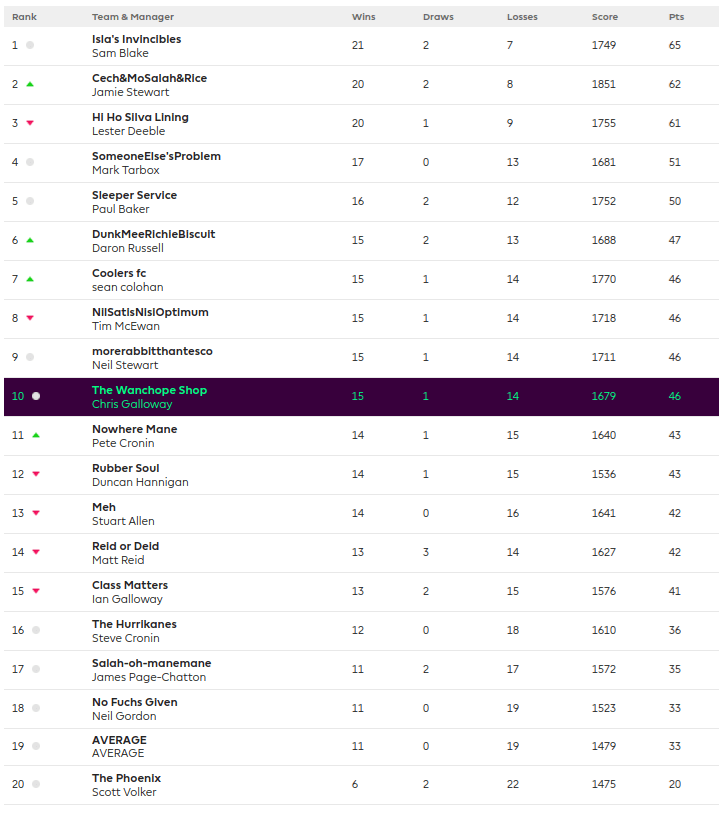Open The Wanchope Shop team
This screenshot has height=813, width=719.
[x=149, y=390]
